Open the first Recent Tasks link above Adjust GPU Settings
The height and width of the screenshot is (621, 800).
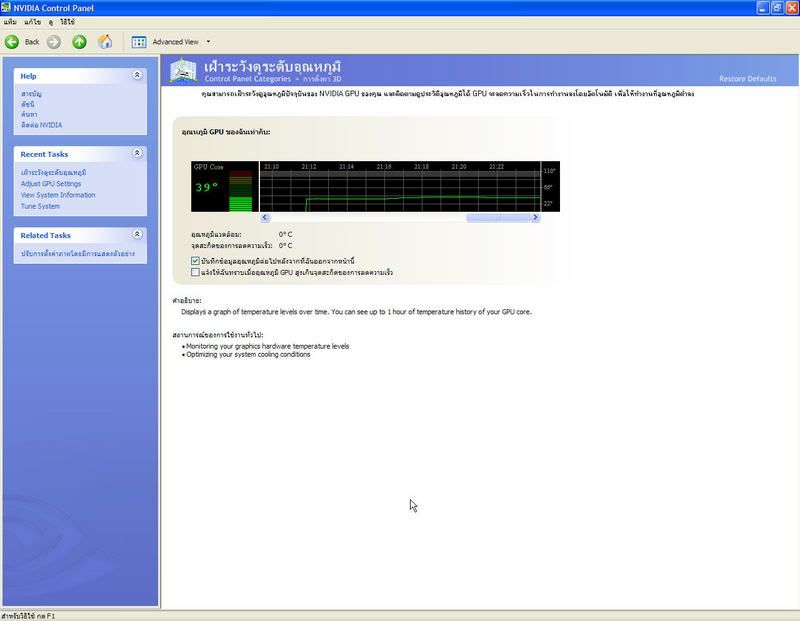[54, 172]
